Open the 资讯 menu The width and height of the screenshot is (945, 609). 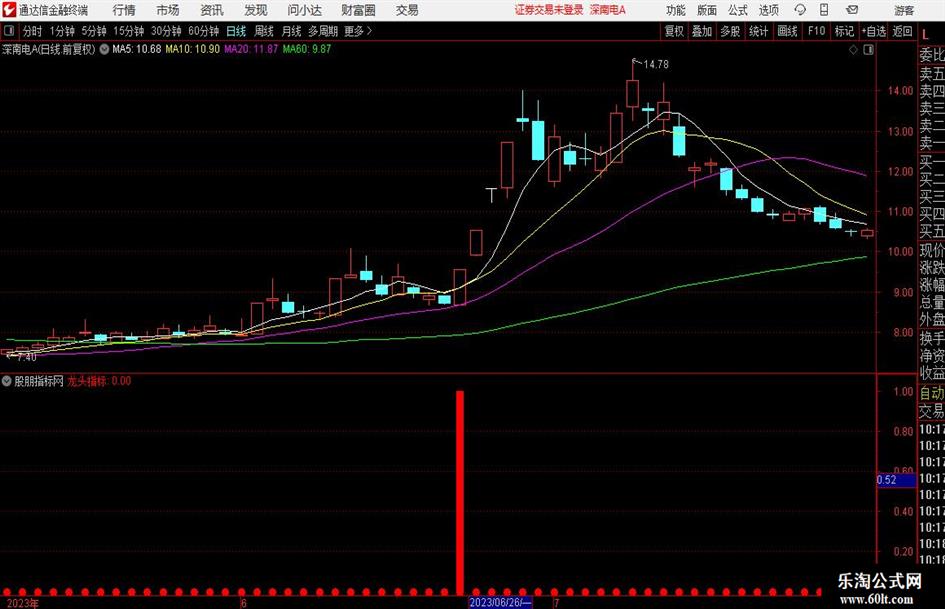[212, 10]
